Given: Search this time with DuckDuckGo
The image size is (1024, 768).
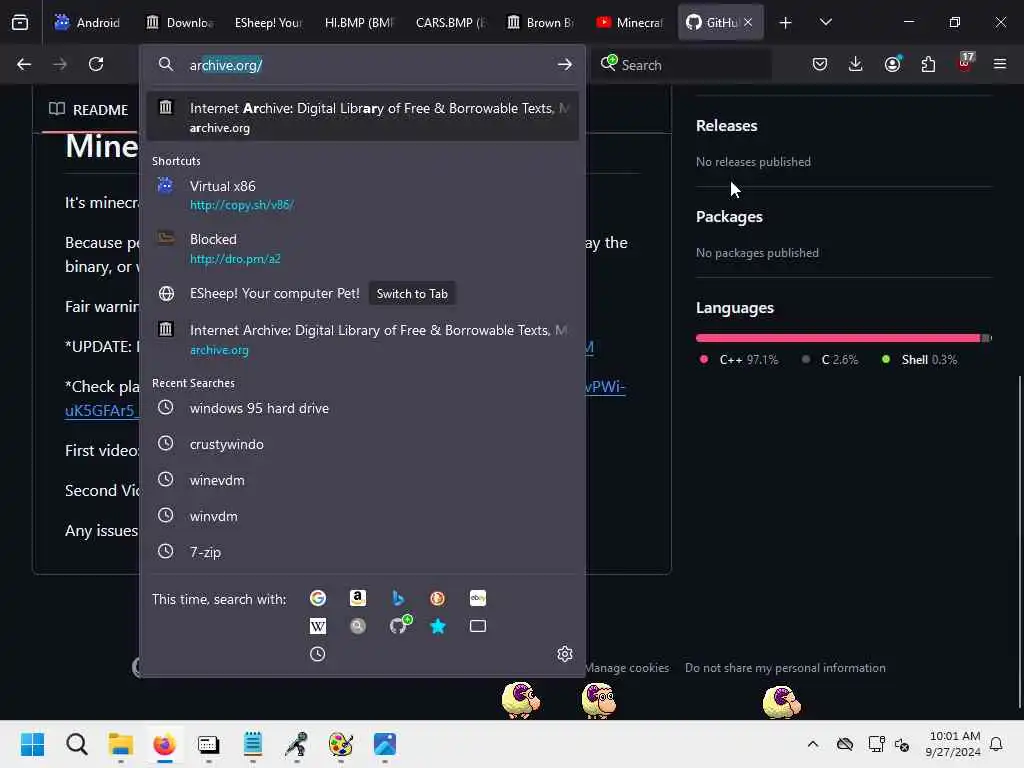Looking at the screenshot, I should tap(438, 598).
